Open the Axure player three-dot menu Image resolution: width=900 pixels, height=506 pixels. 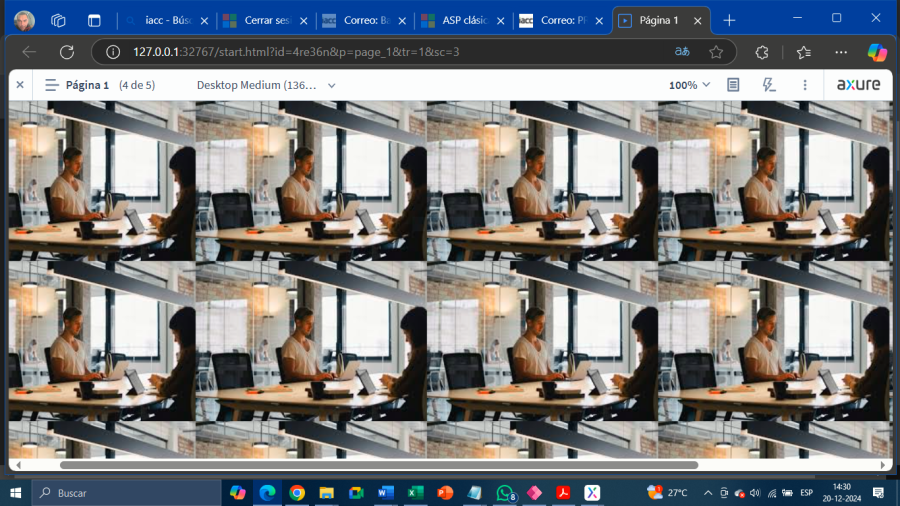pyautogui.click(x=805, y=85)
